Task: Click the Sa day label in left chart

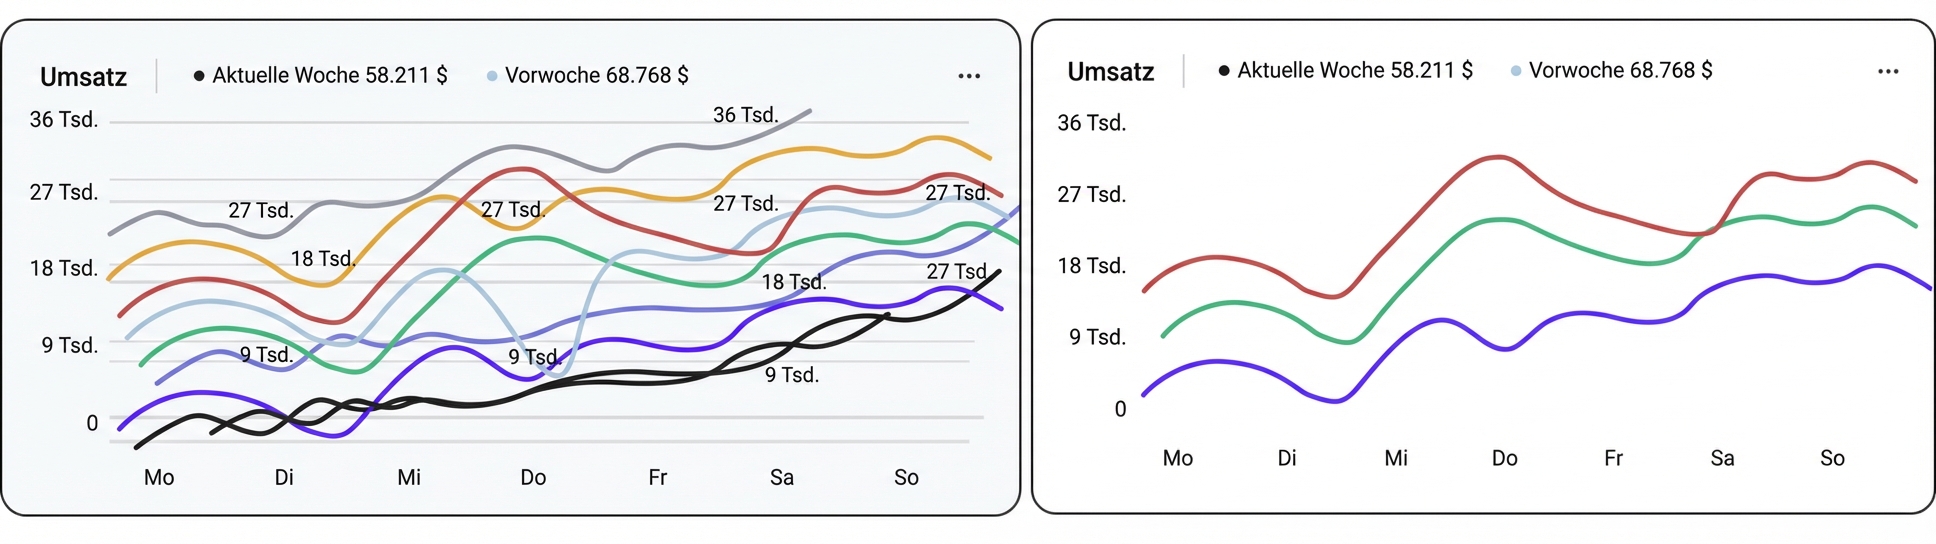Action: (x=781, y=477)
